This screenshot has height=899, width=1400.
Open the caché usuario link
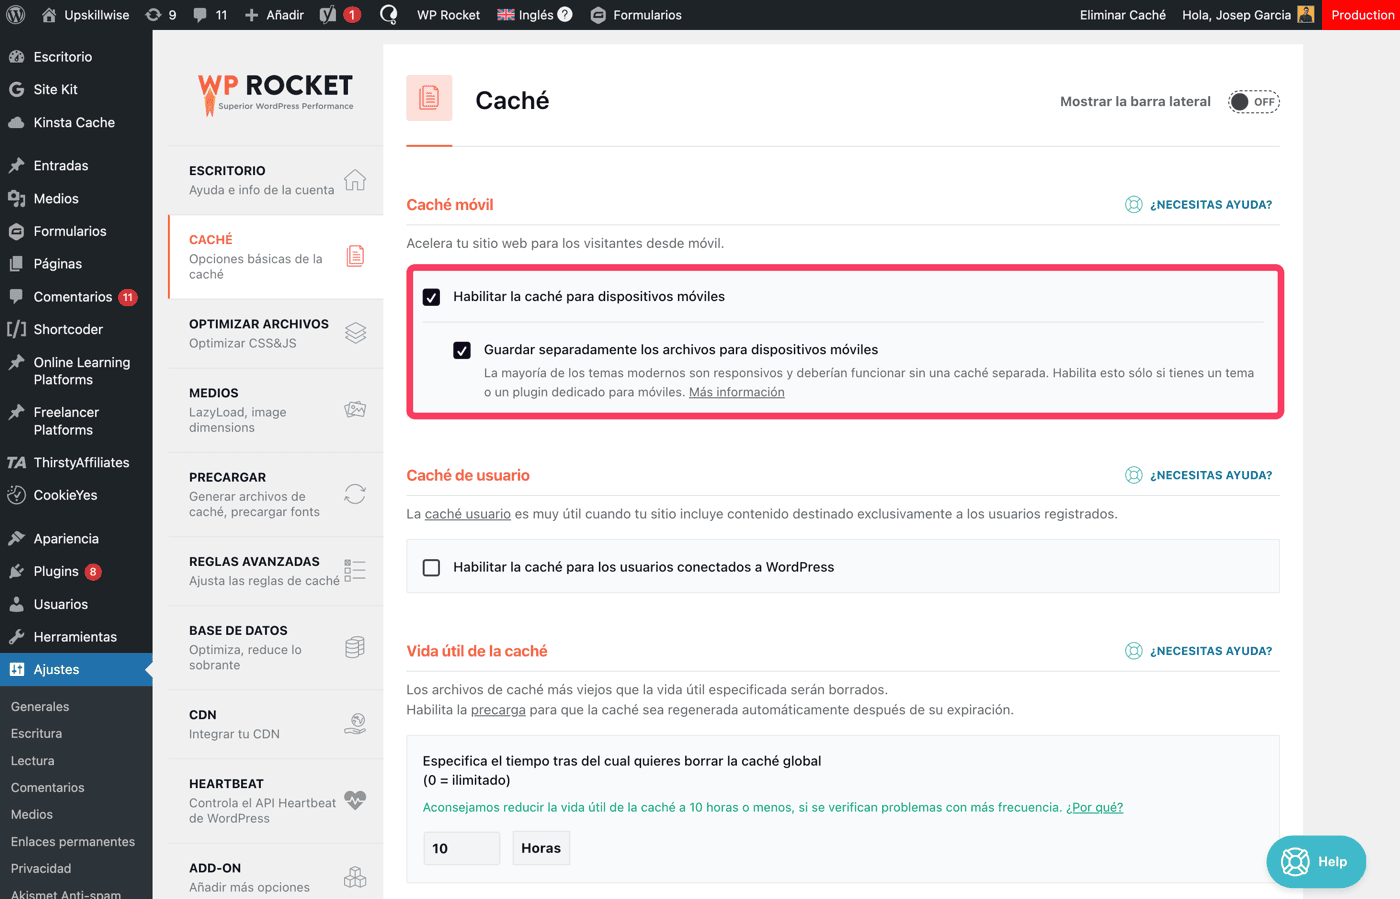tap(467, 514)
